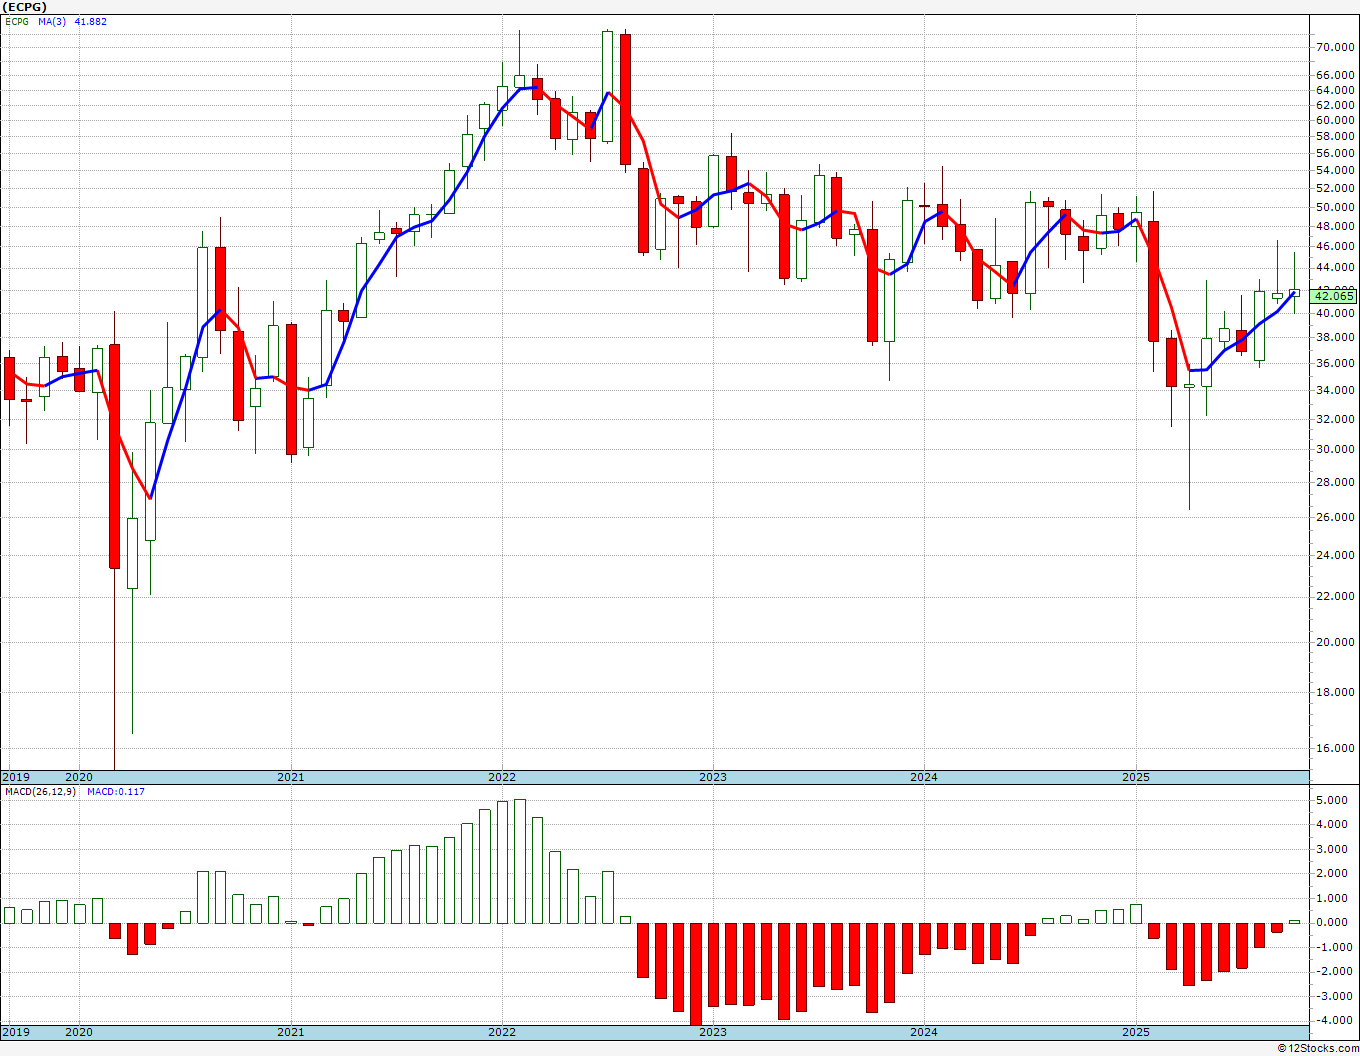Image resolution: width=1360 pixels, height=1056 pixels.
Task: Click the -4.000 MACD axis label
Action: pyautogui.click(x=1336, y=1020)
